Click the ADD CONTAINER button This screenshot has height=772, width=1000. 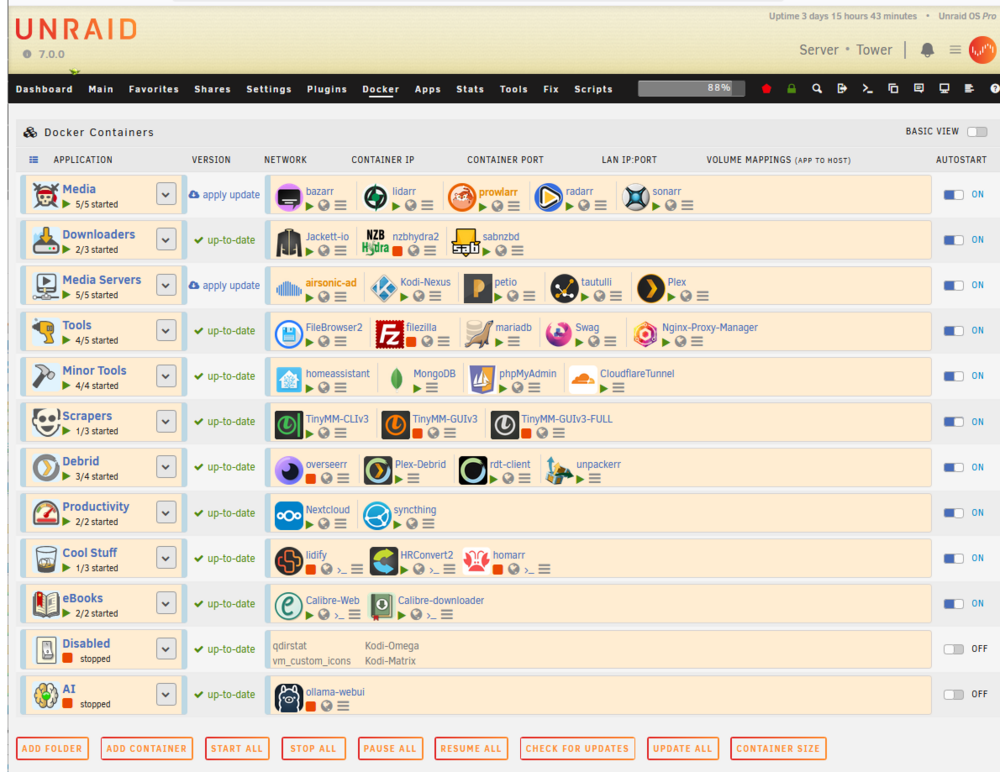[147, 748]
